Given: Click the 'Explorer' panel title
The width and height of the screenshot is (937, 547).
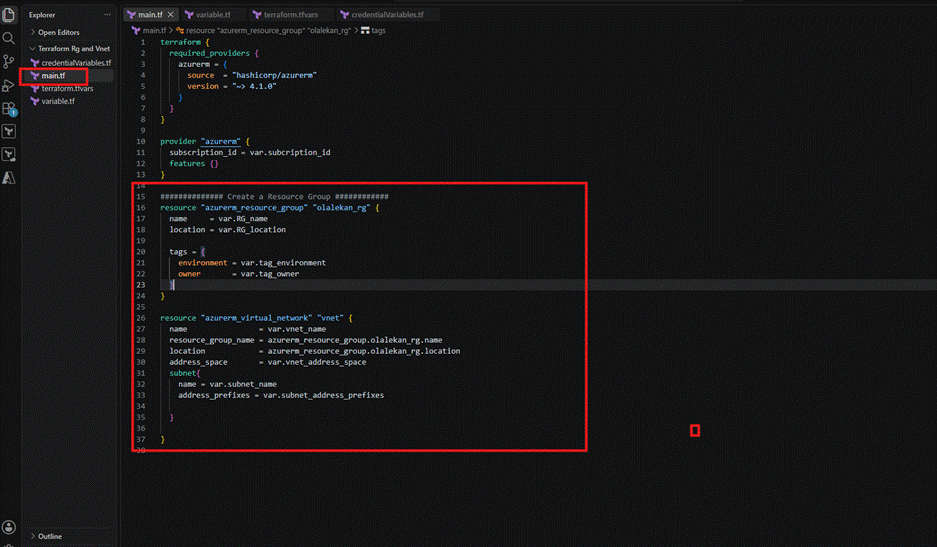Looking at the screenshot, I should [x=42, y=15].
